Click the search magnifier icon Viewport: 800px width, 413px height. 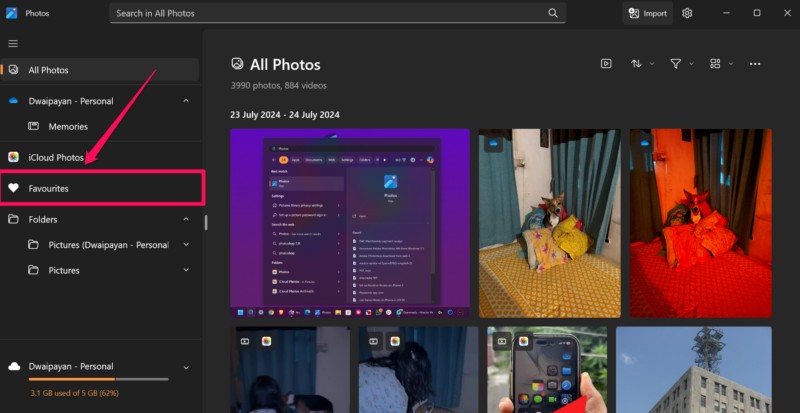click(x=553, y=13)
